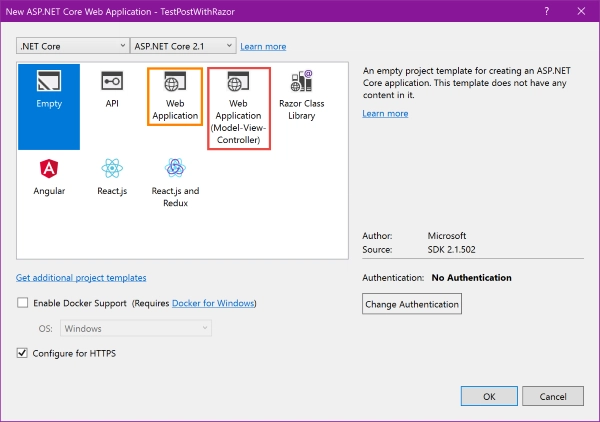
Task: Click the help question mark button
Action: pos(546,11)
